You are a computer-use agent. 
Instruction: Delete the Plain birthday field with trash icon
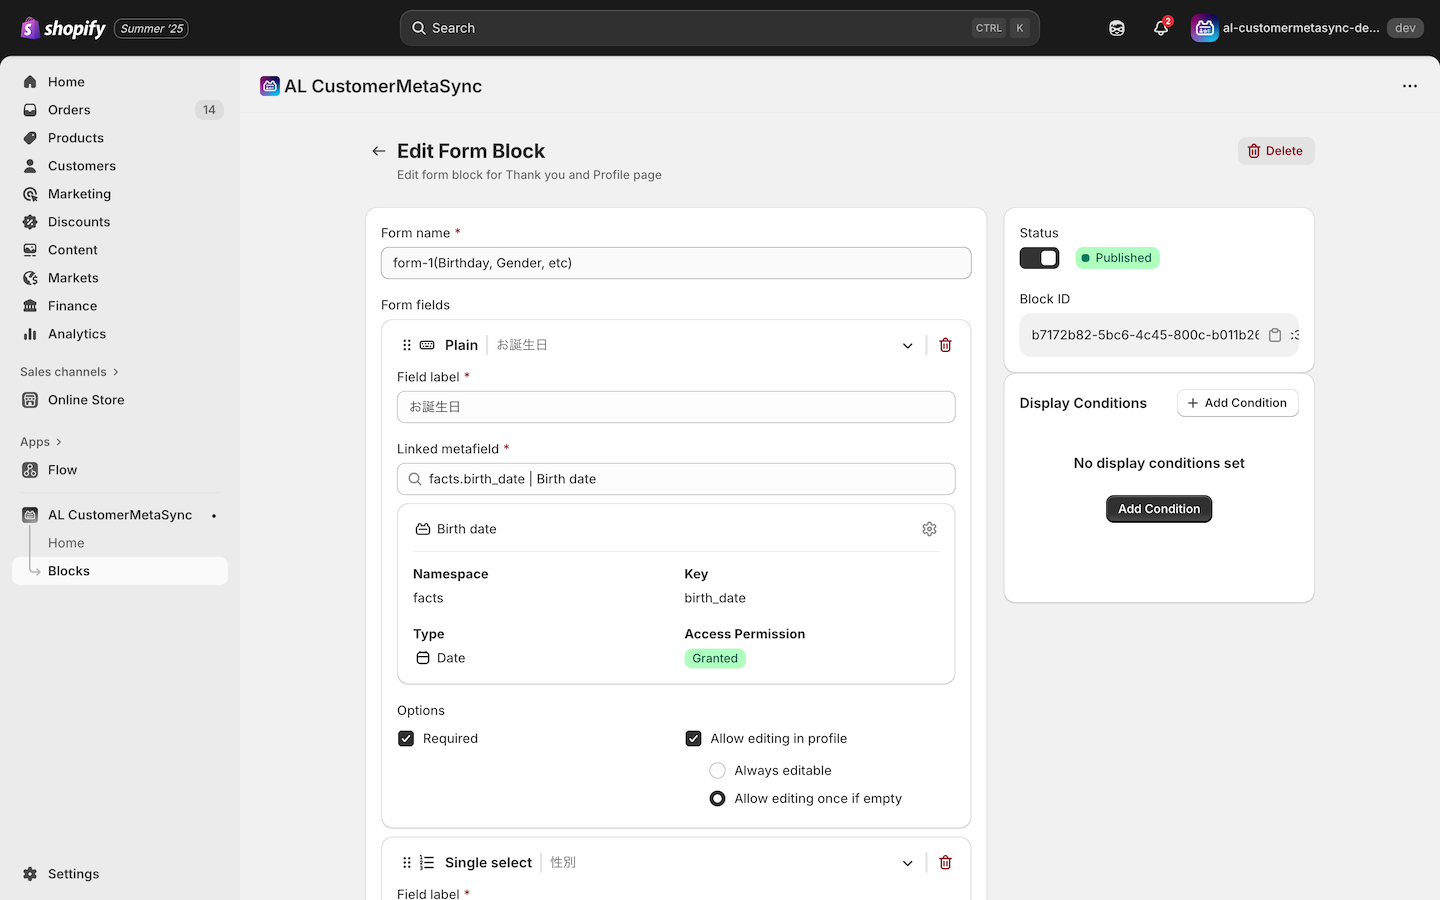(x=945, y=345)
